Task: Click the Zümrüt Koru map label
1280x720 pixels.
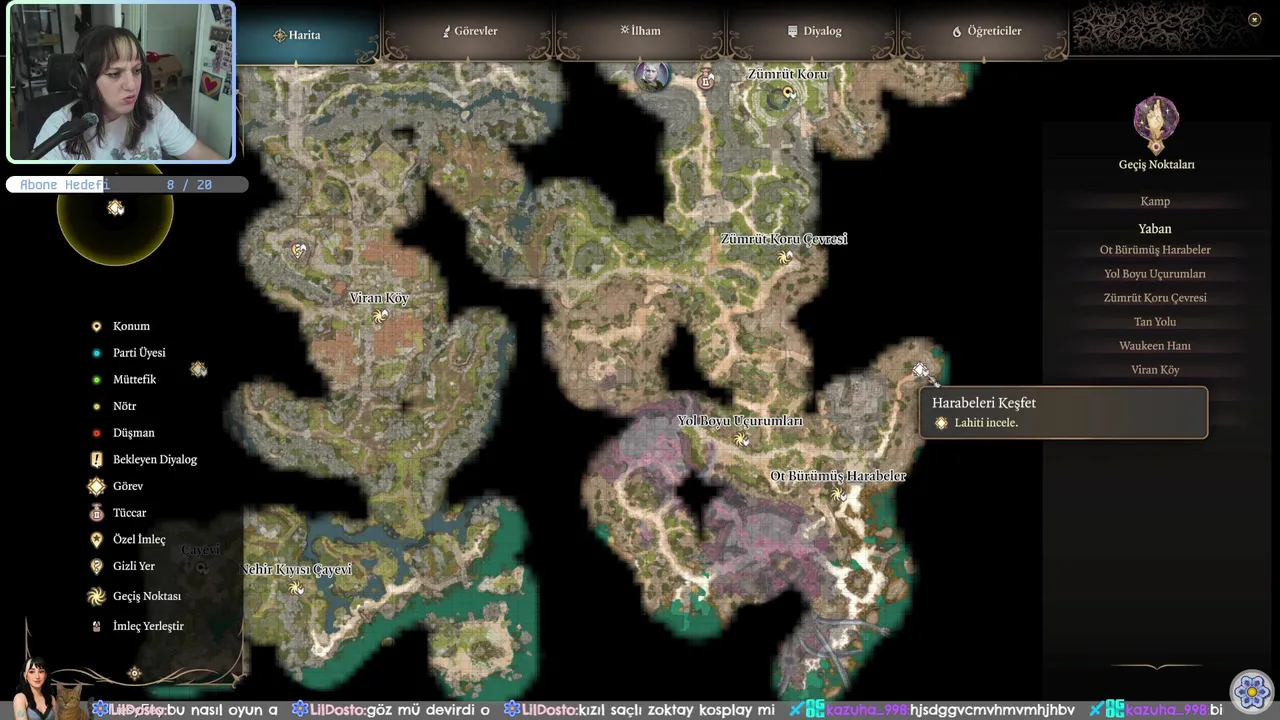Action: pyautogui.click(x=788, y=74)
